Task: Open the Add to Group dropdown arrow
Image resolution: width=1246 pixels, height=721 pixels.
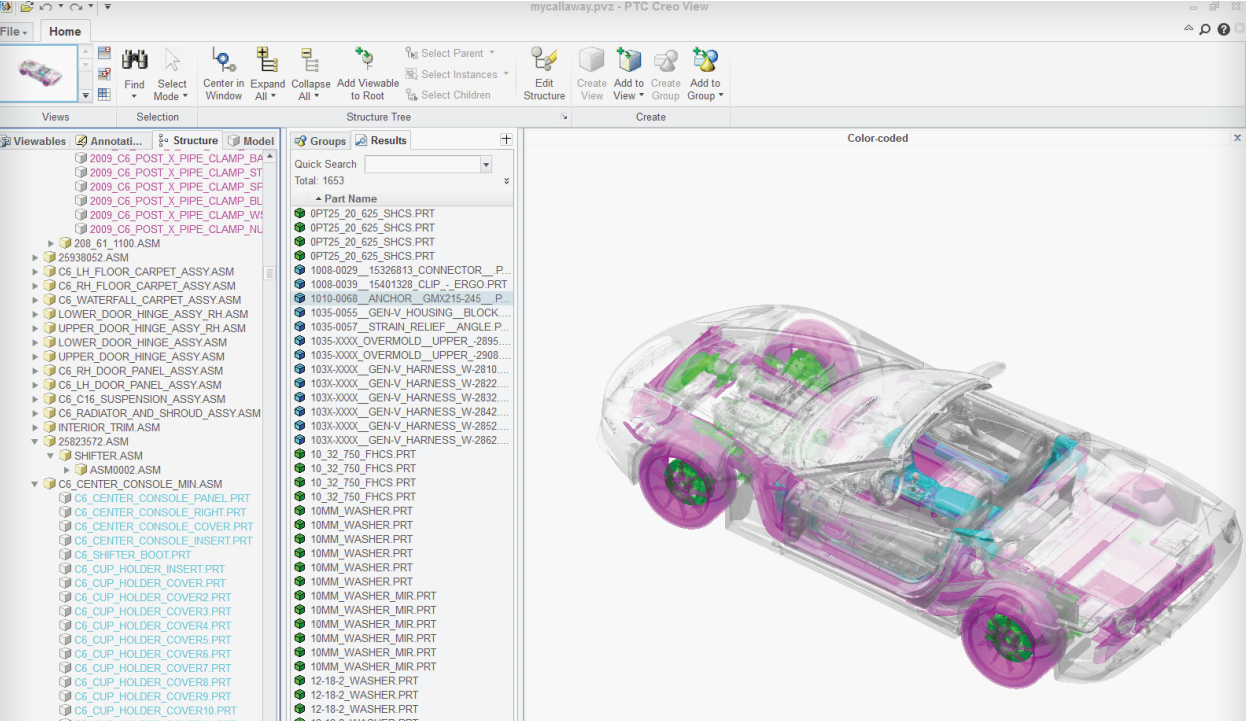Action: pyautogui.click(x=721, y=96)
